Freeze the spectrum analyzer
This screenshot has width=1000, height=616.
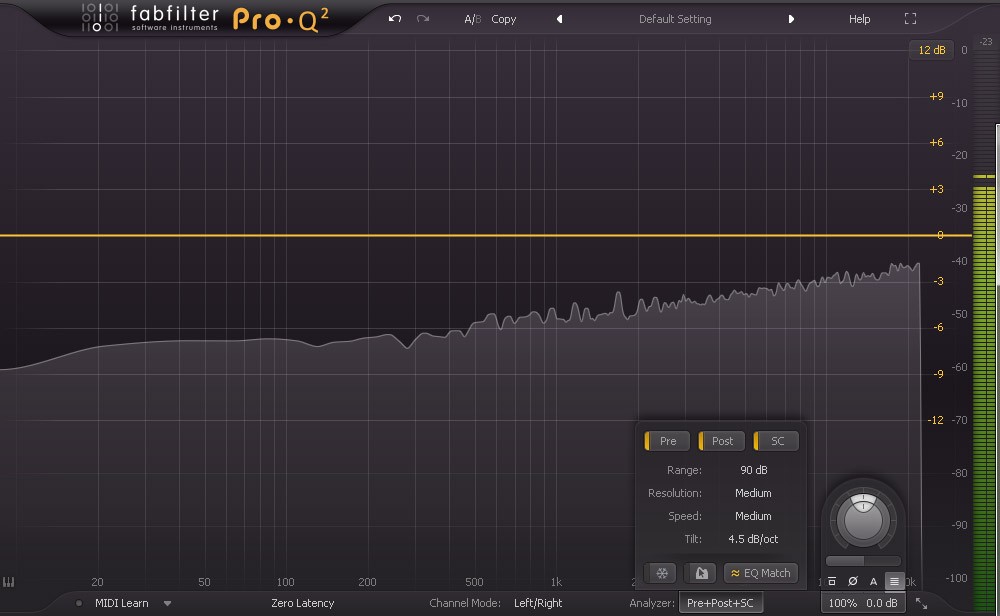coord(661,573)
